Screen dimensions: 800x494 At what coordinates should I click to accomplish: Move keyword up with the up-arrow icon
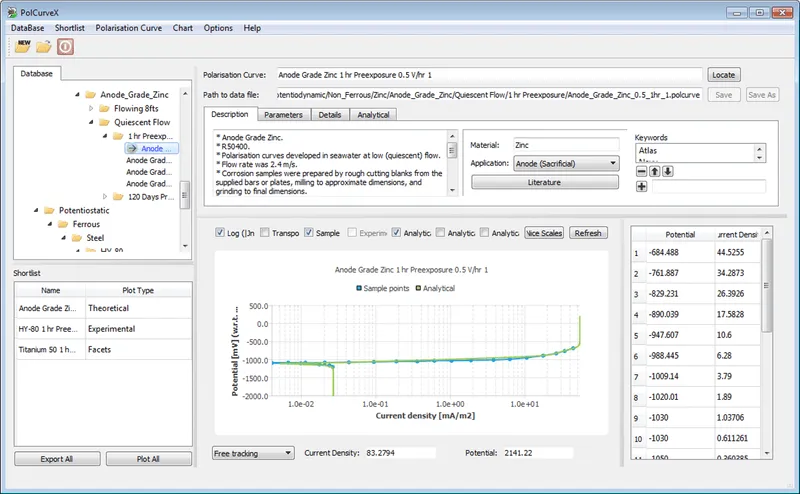click(654, 171)
